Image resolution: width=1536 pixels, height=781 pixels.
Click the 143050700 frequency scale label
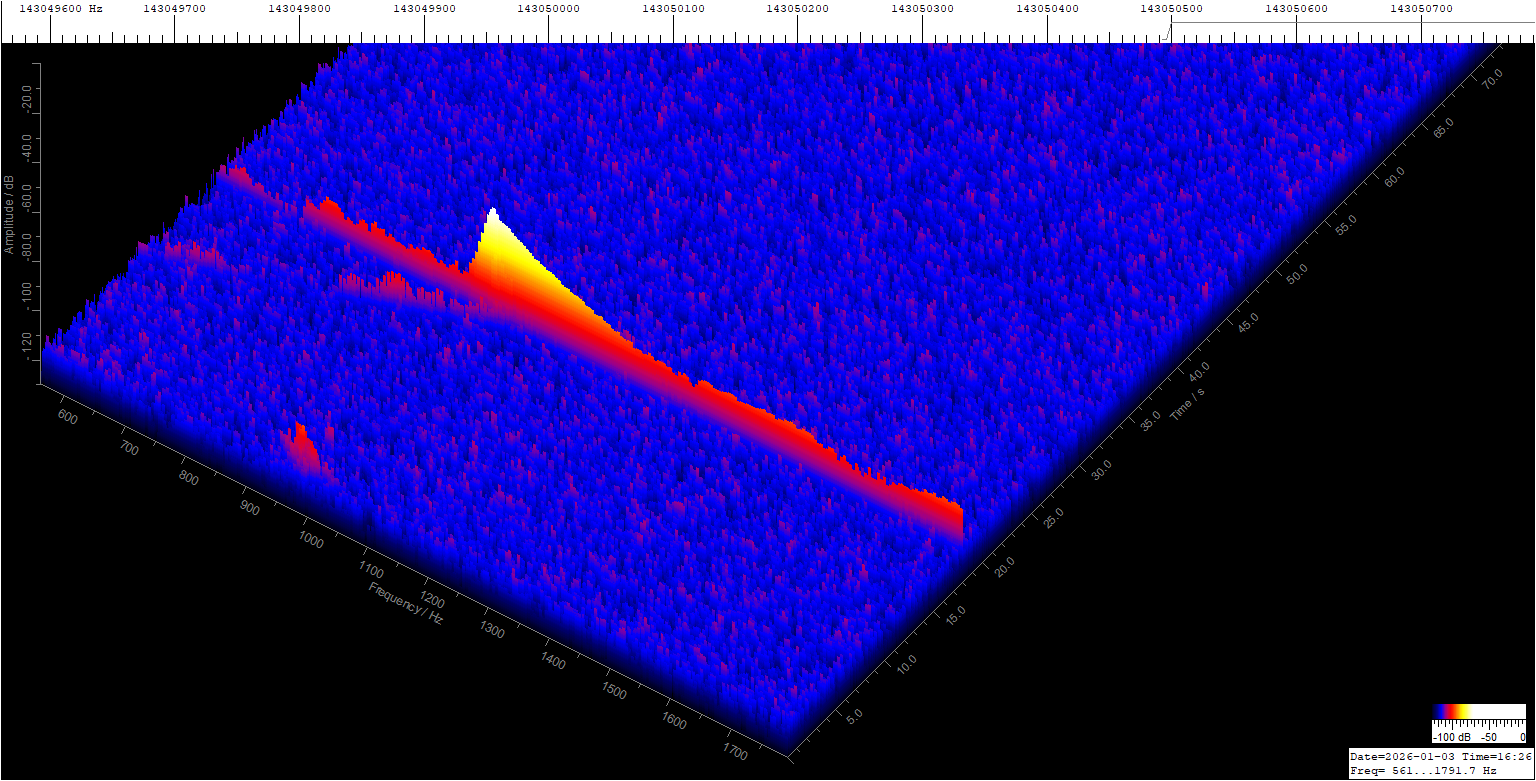pos(1421,8)
